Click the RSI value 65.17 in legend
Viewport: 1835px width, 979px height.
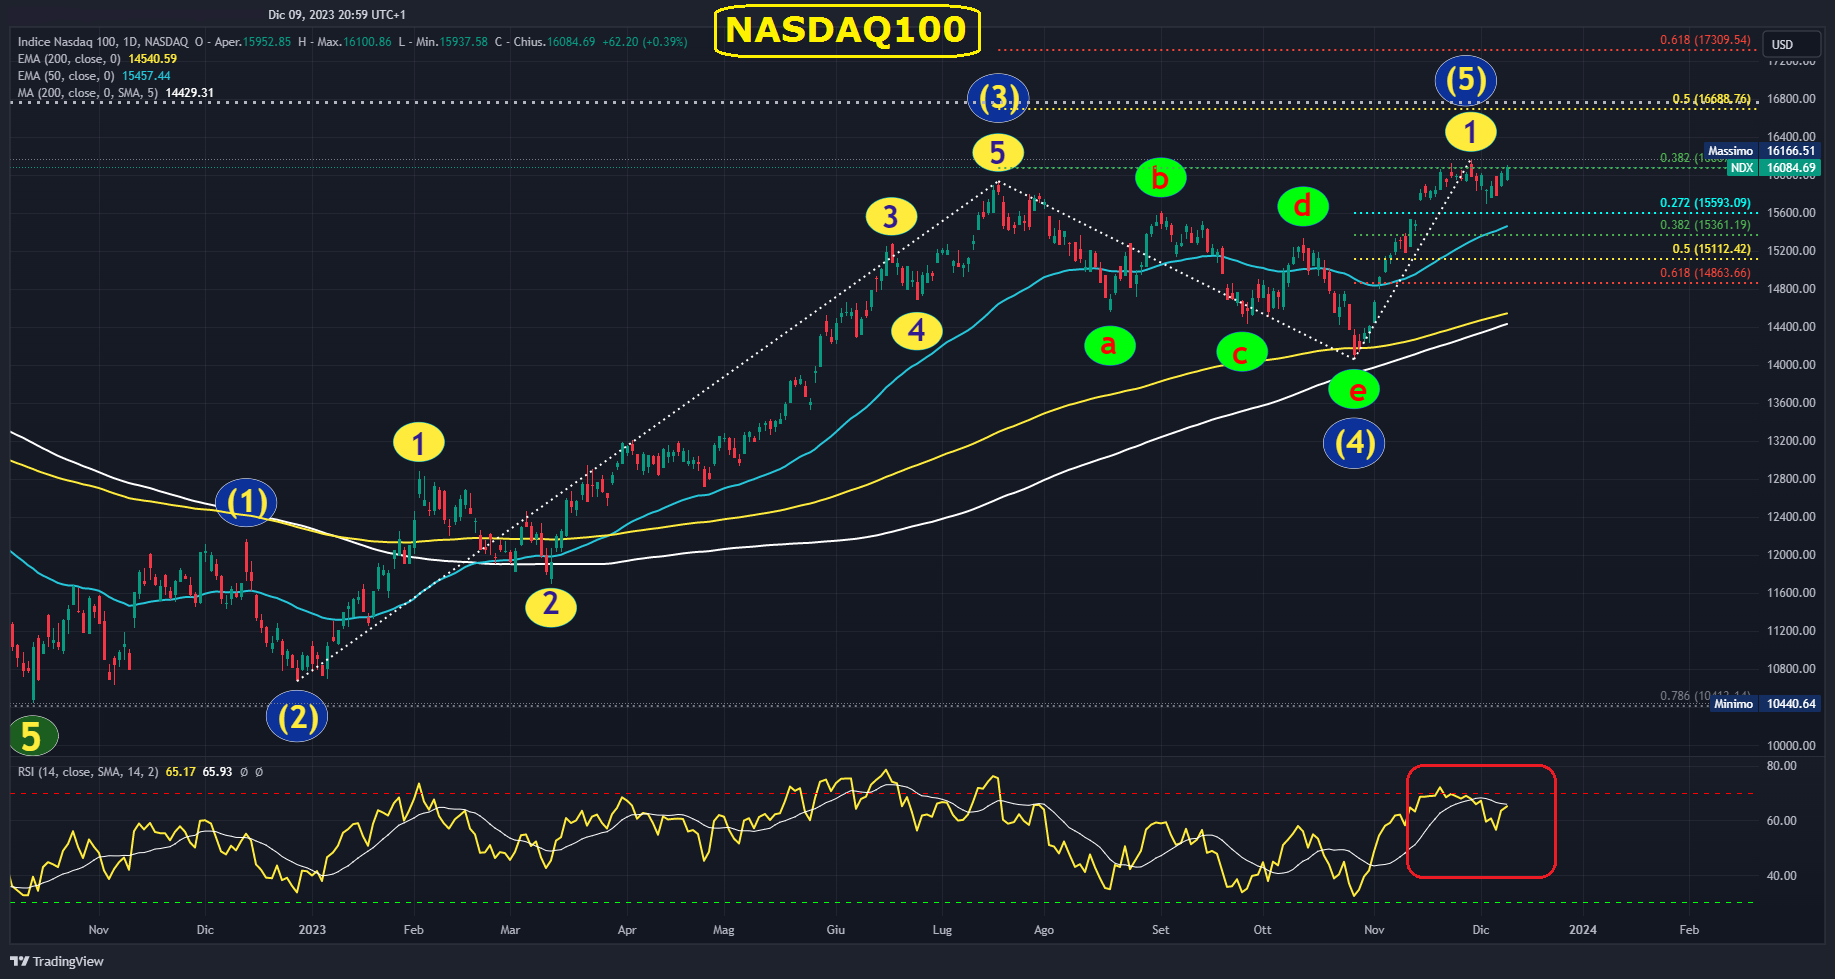181,772
